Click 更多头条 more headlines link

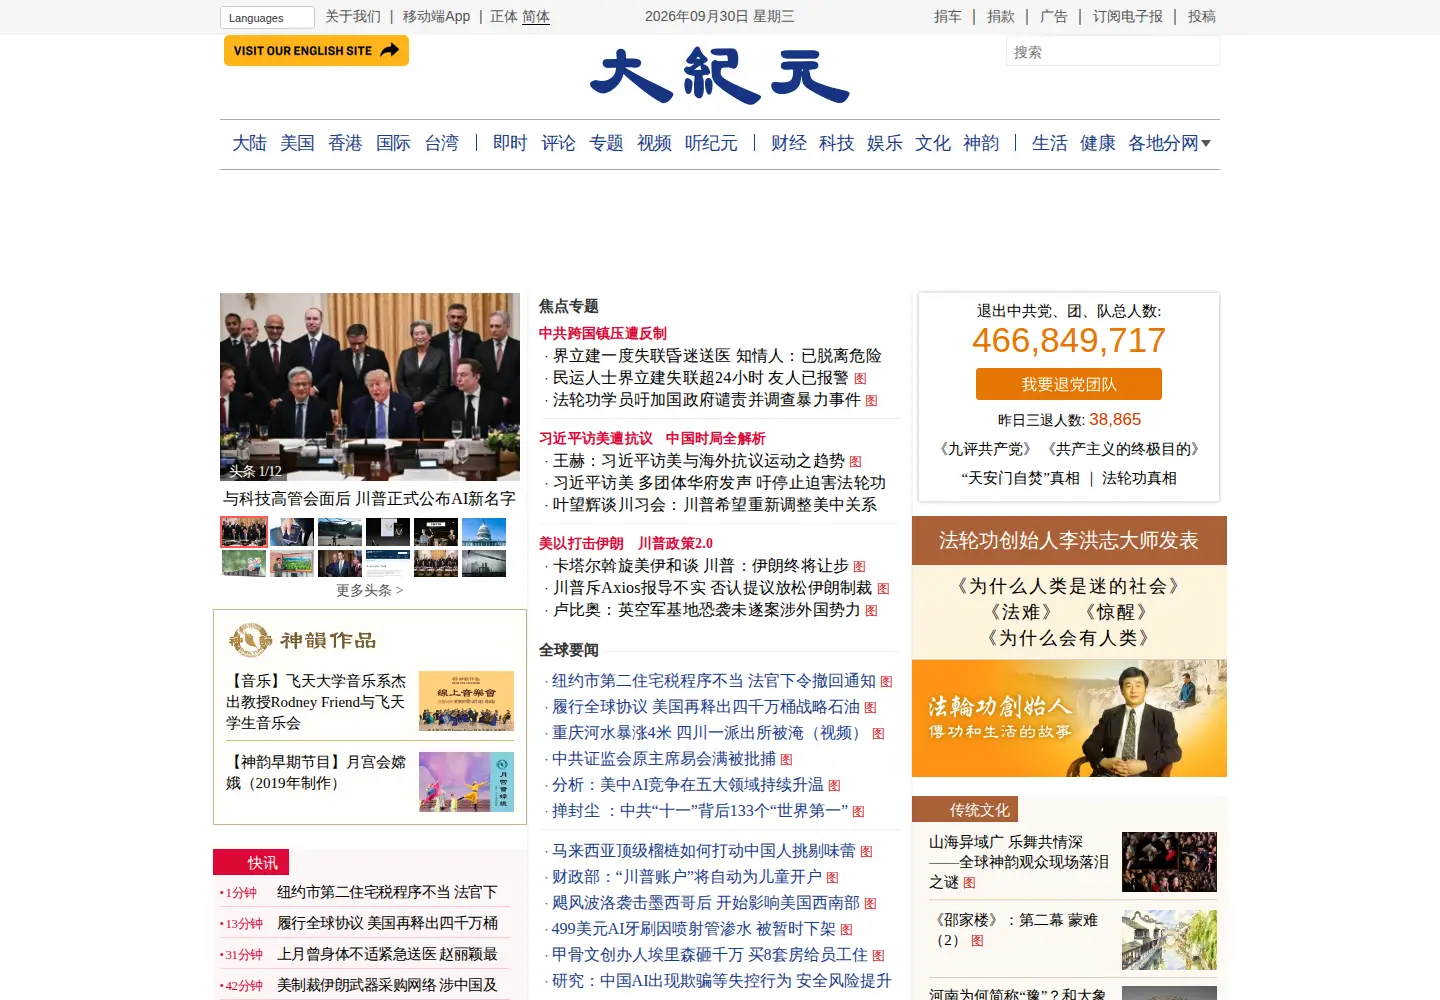point(369,590)
